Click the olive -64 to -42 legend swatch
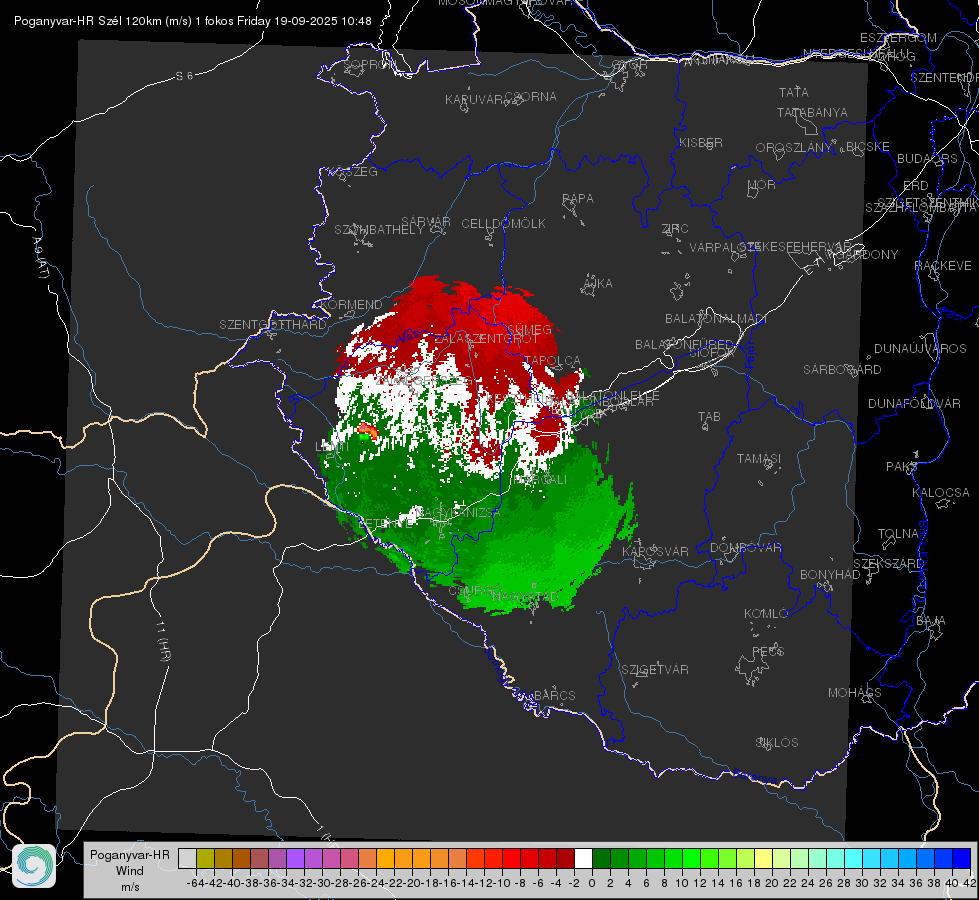Screen dimensions: 979x900 pos(205,858)
